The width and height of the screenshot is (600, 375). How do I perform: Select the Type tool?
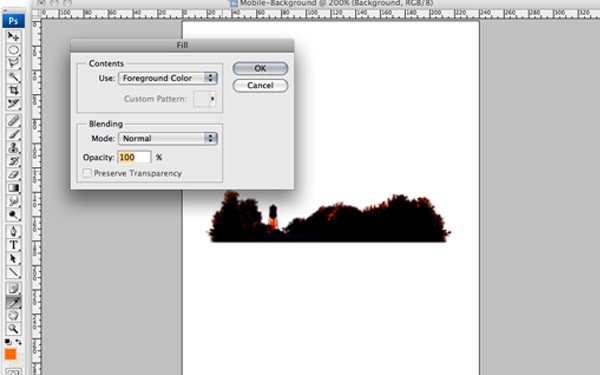(13, 245)
